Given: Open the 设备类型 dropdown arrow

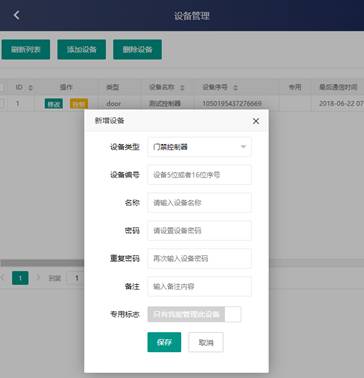Looking at the screenshot, I should (243, 147).
